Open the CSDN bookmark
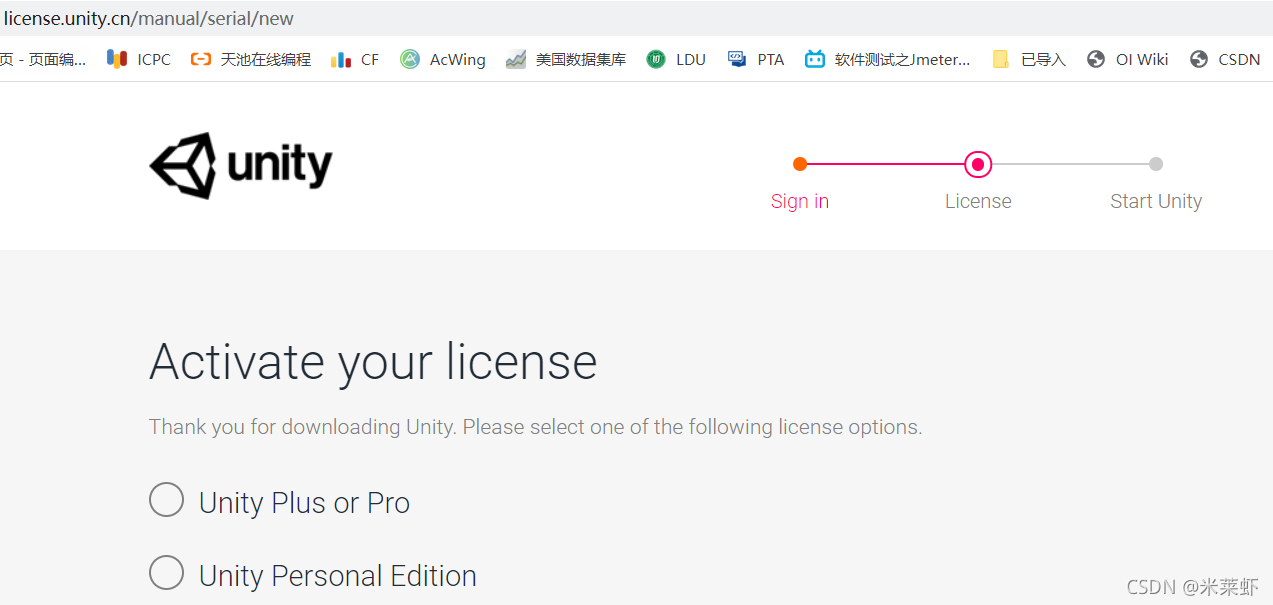Image resolution: width=1273 pixels, height=605 pixels. click(x=1225, y=59)
